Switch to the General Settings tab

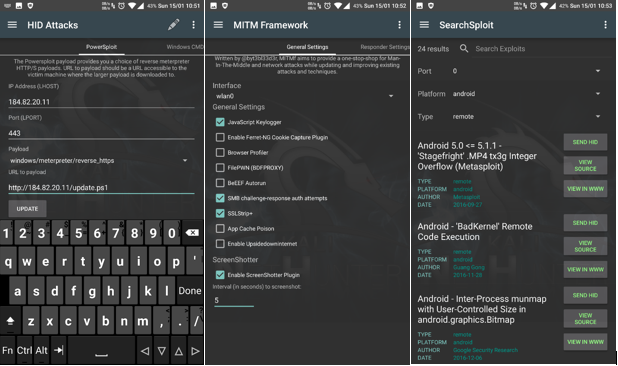click(307, 47)
